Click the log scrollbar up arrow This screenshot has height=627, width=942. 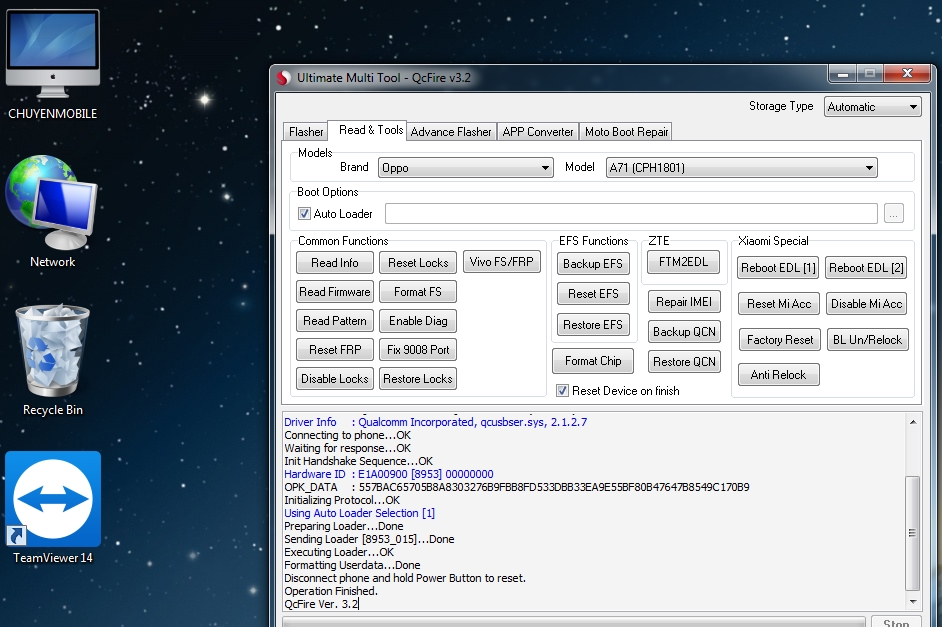(913, 422)
